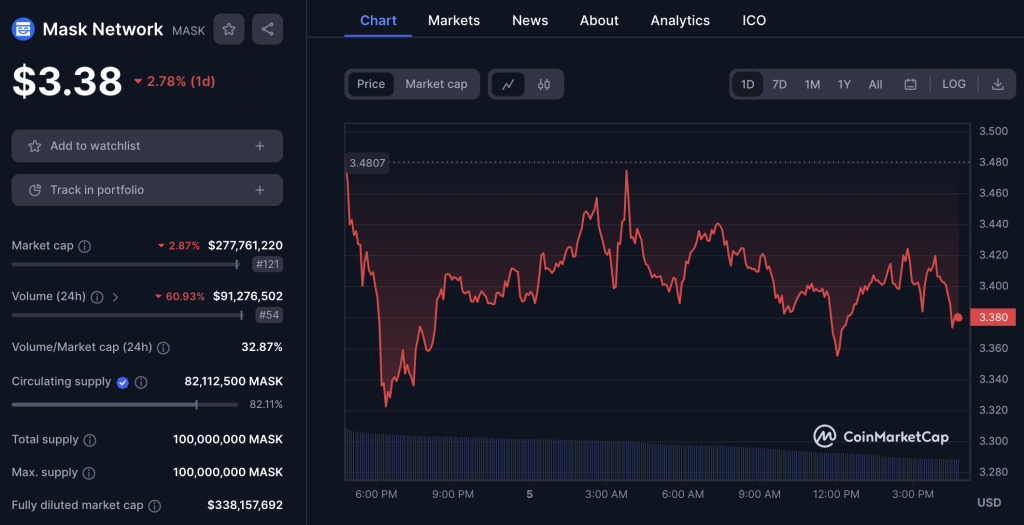Click Volume (24h) info icon
Screen dimensions: 1024x525
click(x=97, y=297)
